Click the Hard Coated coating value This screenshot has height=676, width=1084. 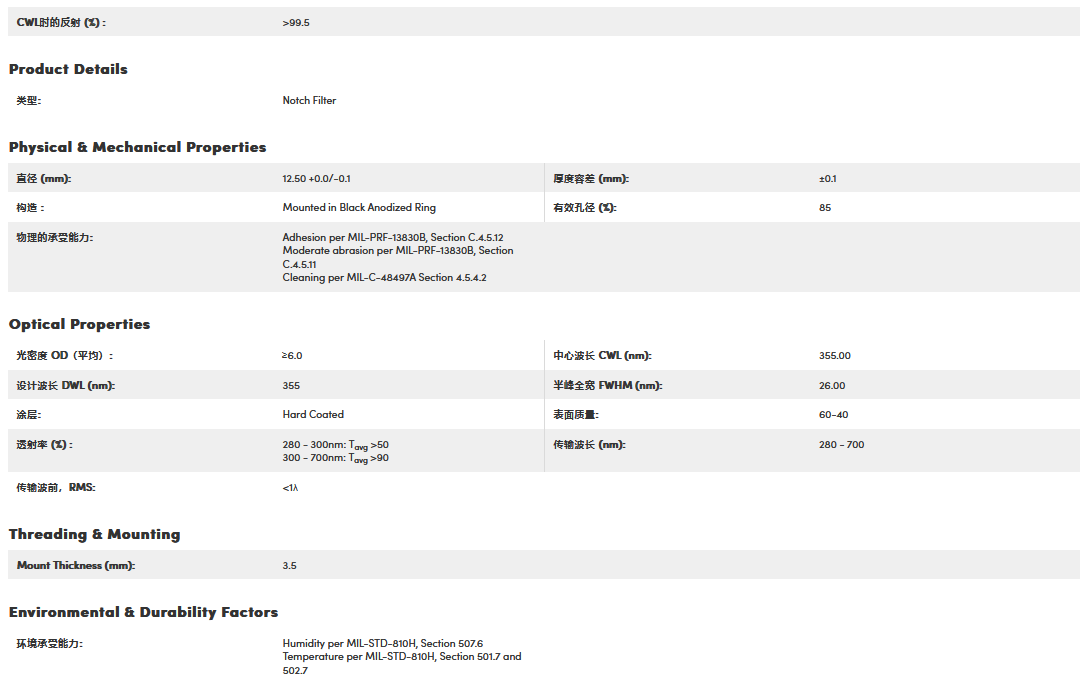[x=313, y=415]
